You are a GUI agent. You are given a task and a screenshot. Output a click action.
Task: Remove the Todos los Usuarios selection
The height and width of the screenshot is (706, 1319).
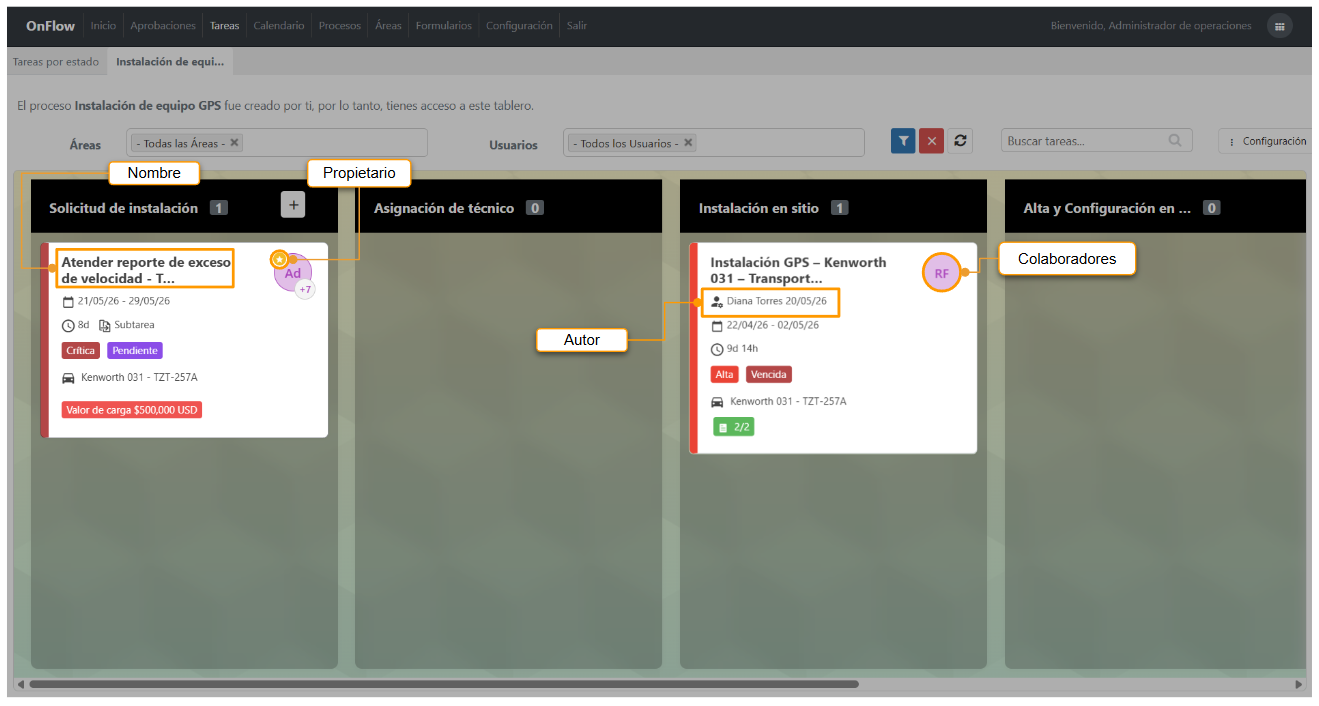tap(688, 143)
